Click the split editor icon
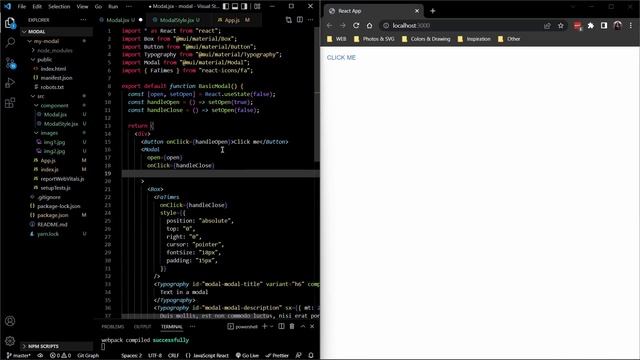This screenshot has height=360, width=640. tap(300, 20)
